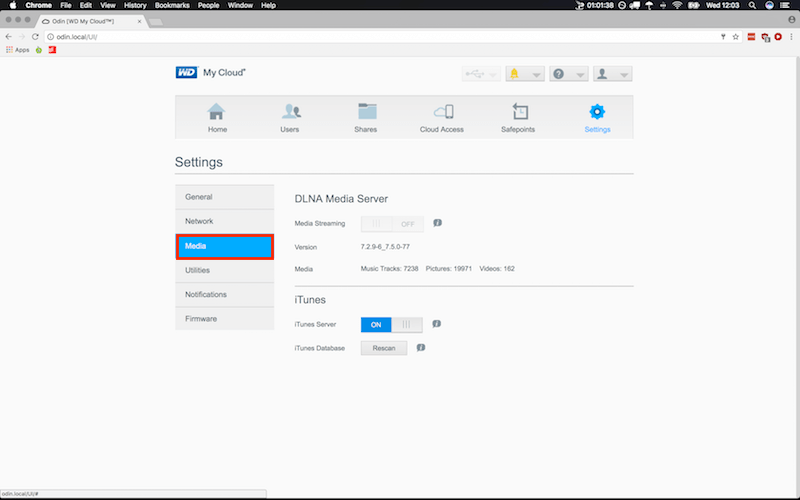Open Spotlight search magnifier
The image size is (800, 500).
[752, 5]
